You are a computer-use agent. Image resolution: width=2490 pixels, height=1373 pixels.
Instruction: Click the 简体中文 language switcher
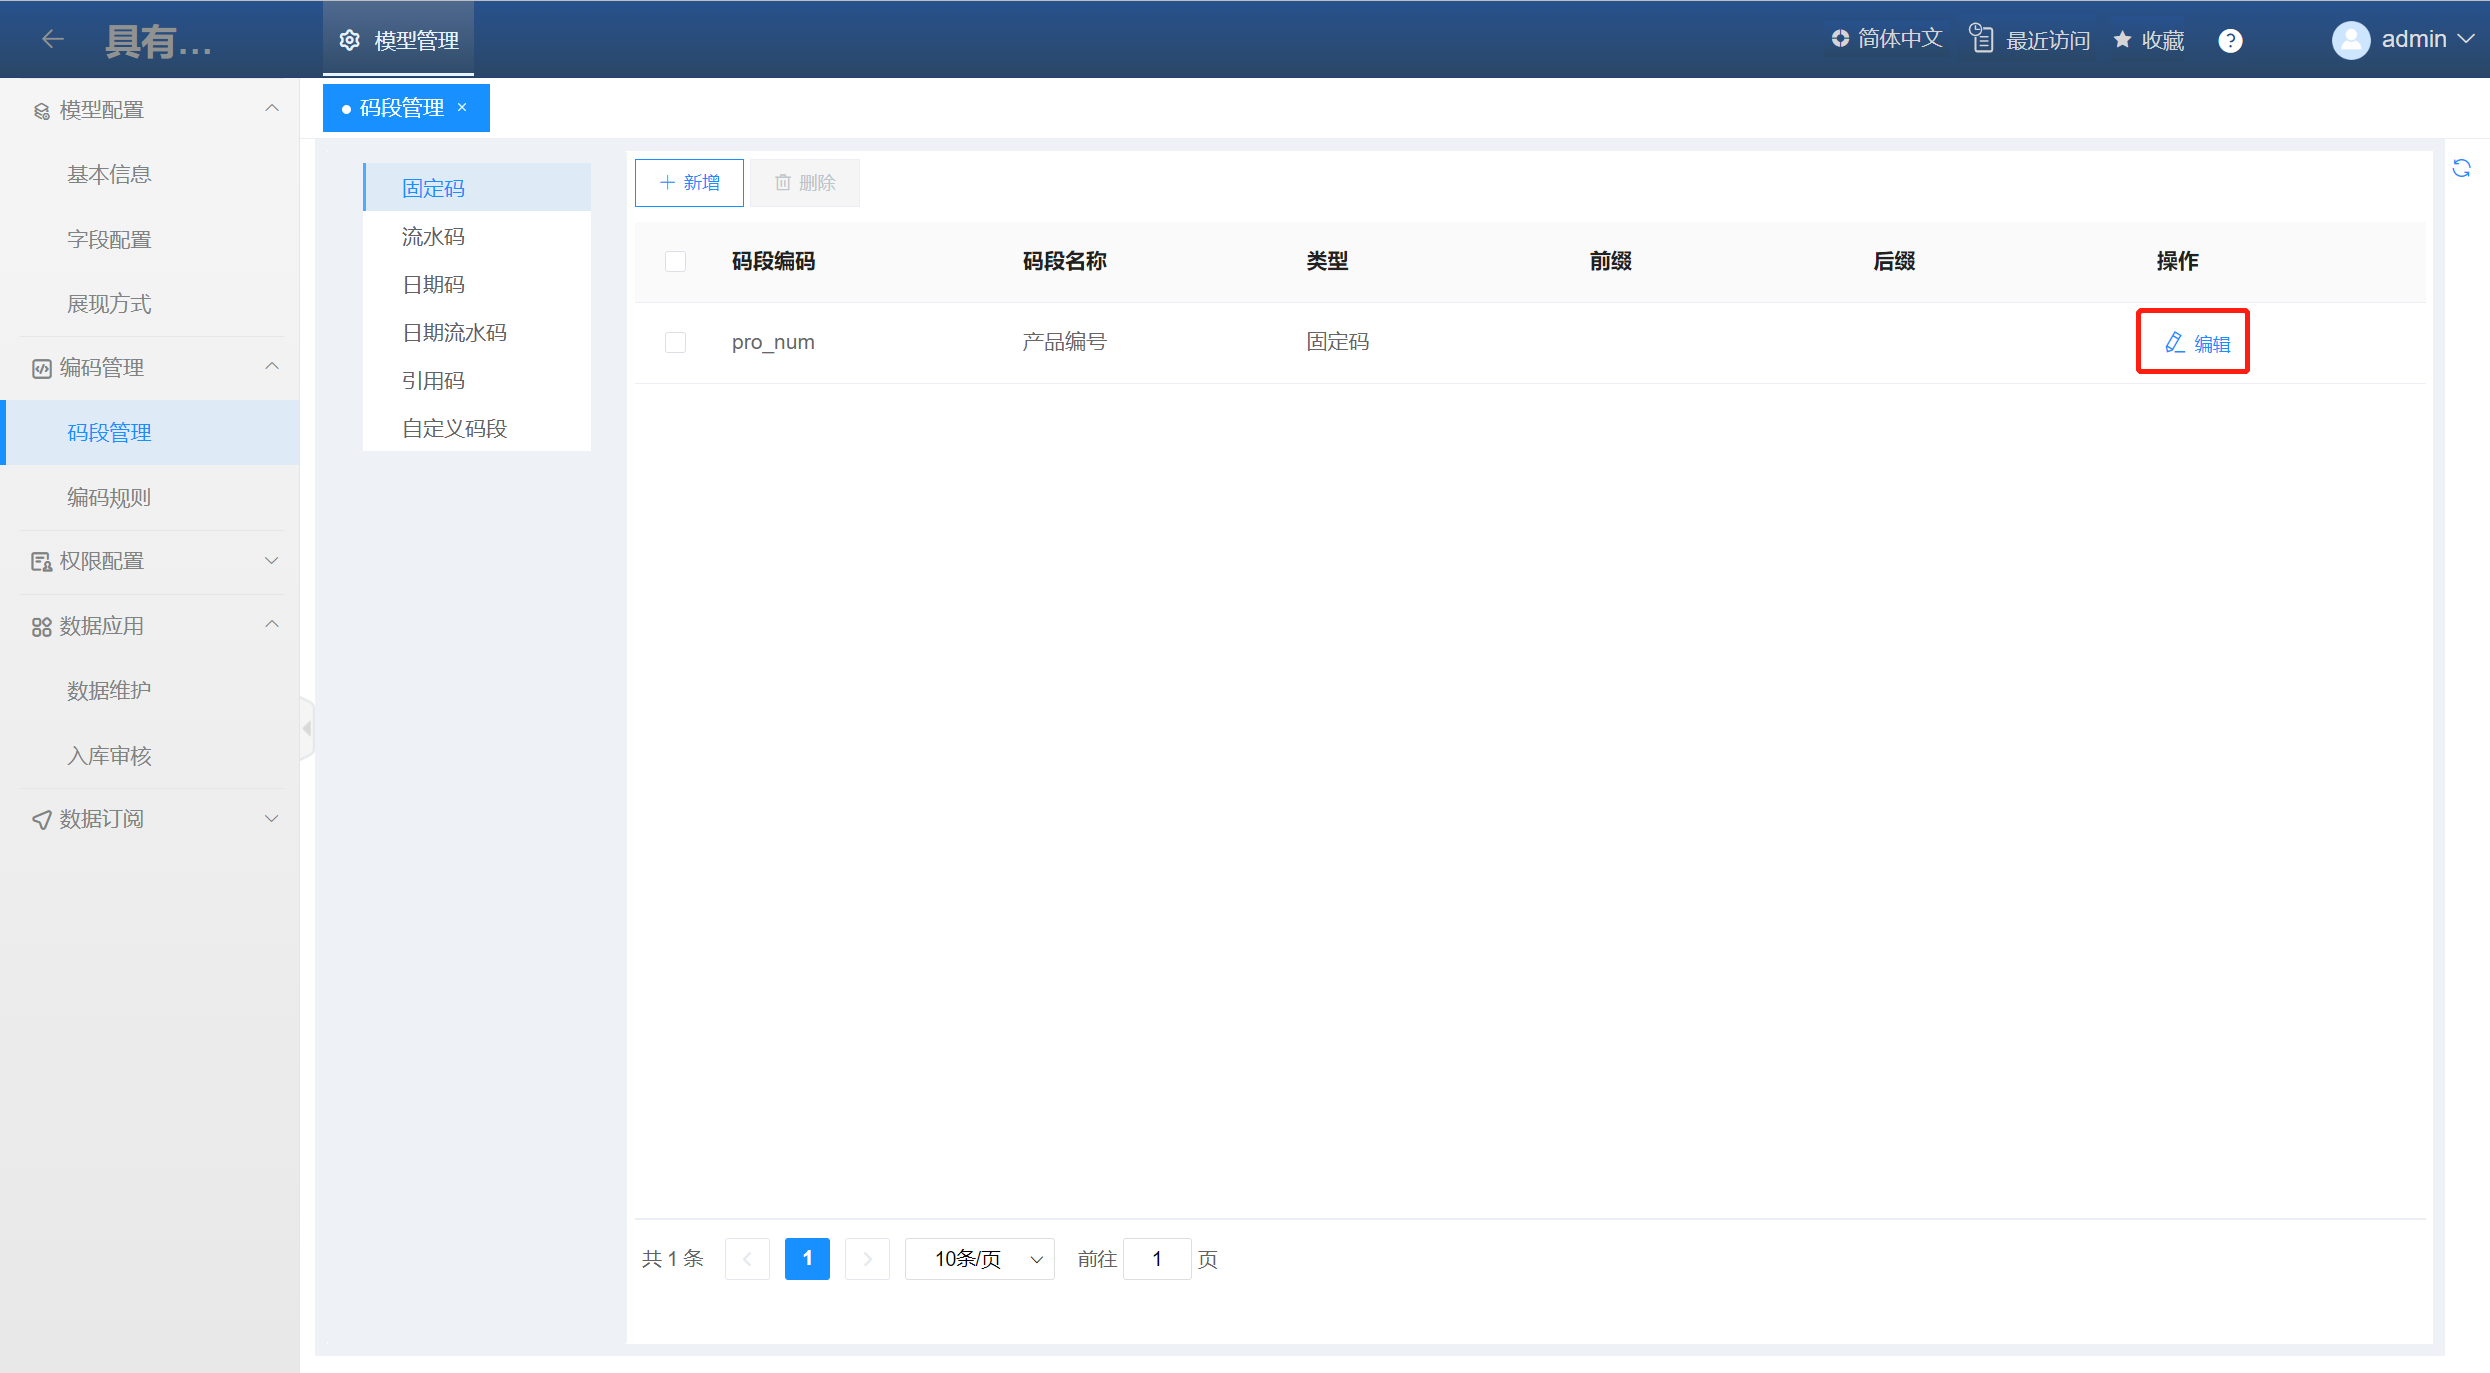1887,39
